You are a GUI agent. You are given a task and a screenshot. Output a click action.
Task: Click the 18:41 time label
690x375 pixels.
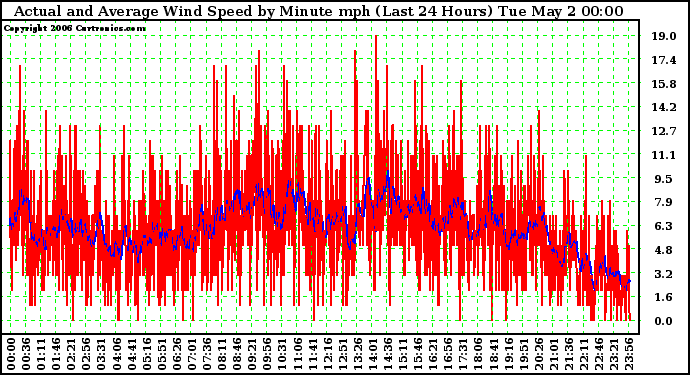(x=493, y=354)
